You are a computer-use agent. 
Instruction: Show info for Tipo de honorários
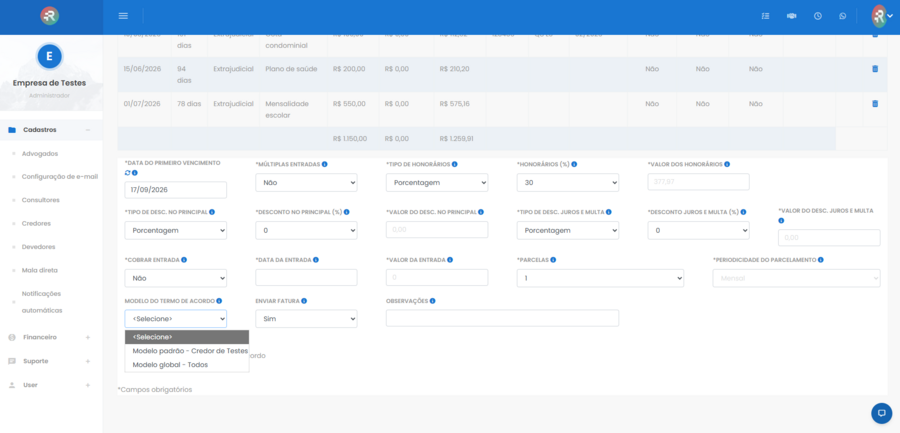(x=455, y=164)
